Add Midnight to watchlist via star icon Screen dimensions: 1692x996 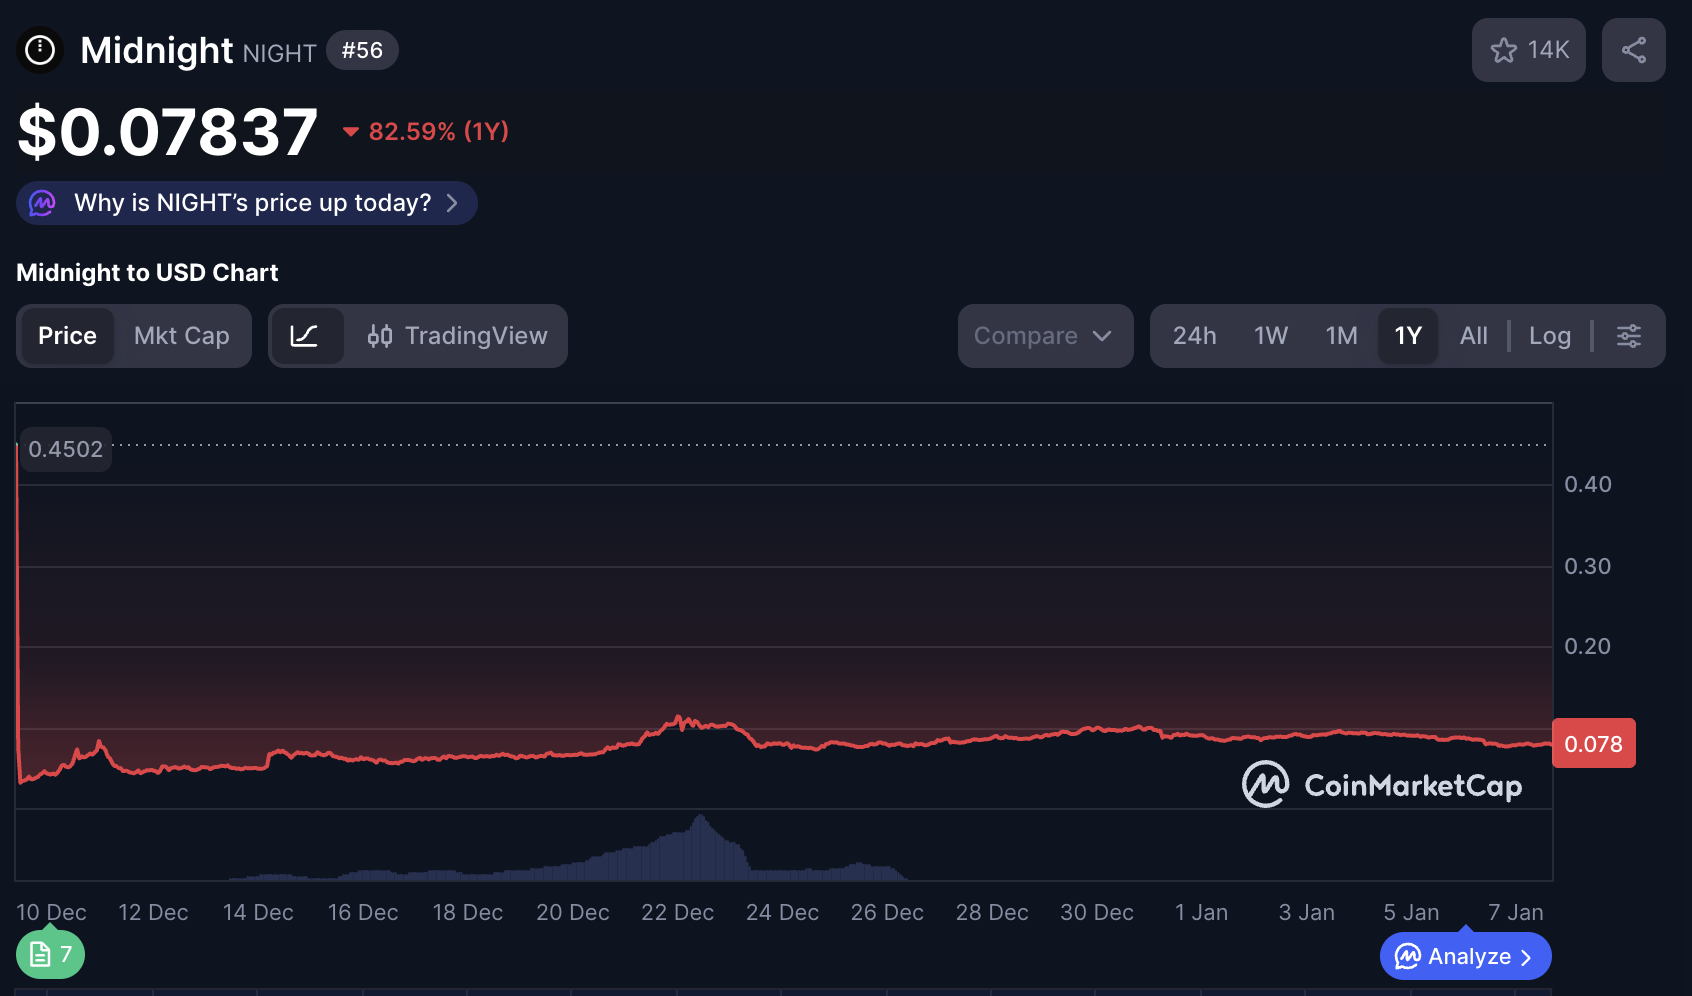click(1505, 49)
